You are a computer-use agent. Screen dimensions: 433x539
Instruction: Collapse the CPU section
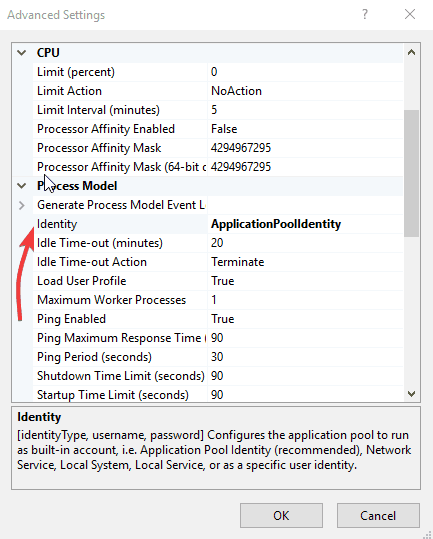[22, 53]
